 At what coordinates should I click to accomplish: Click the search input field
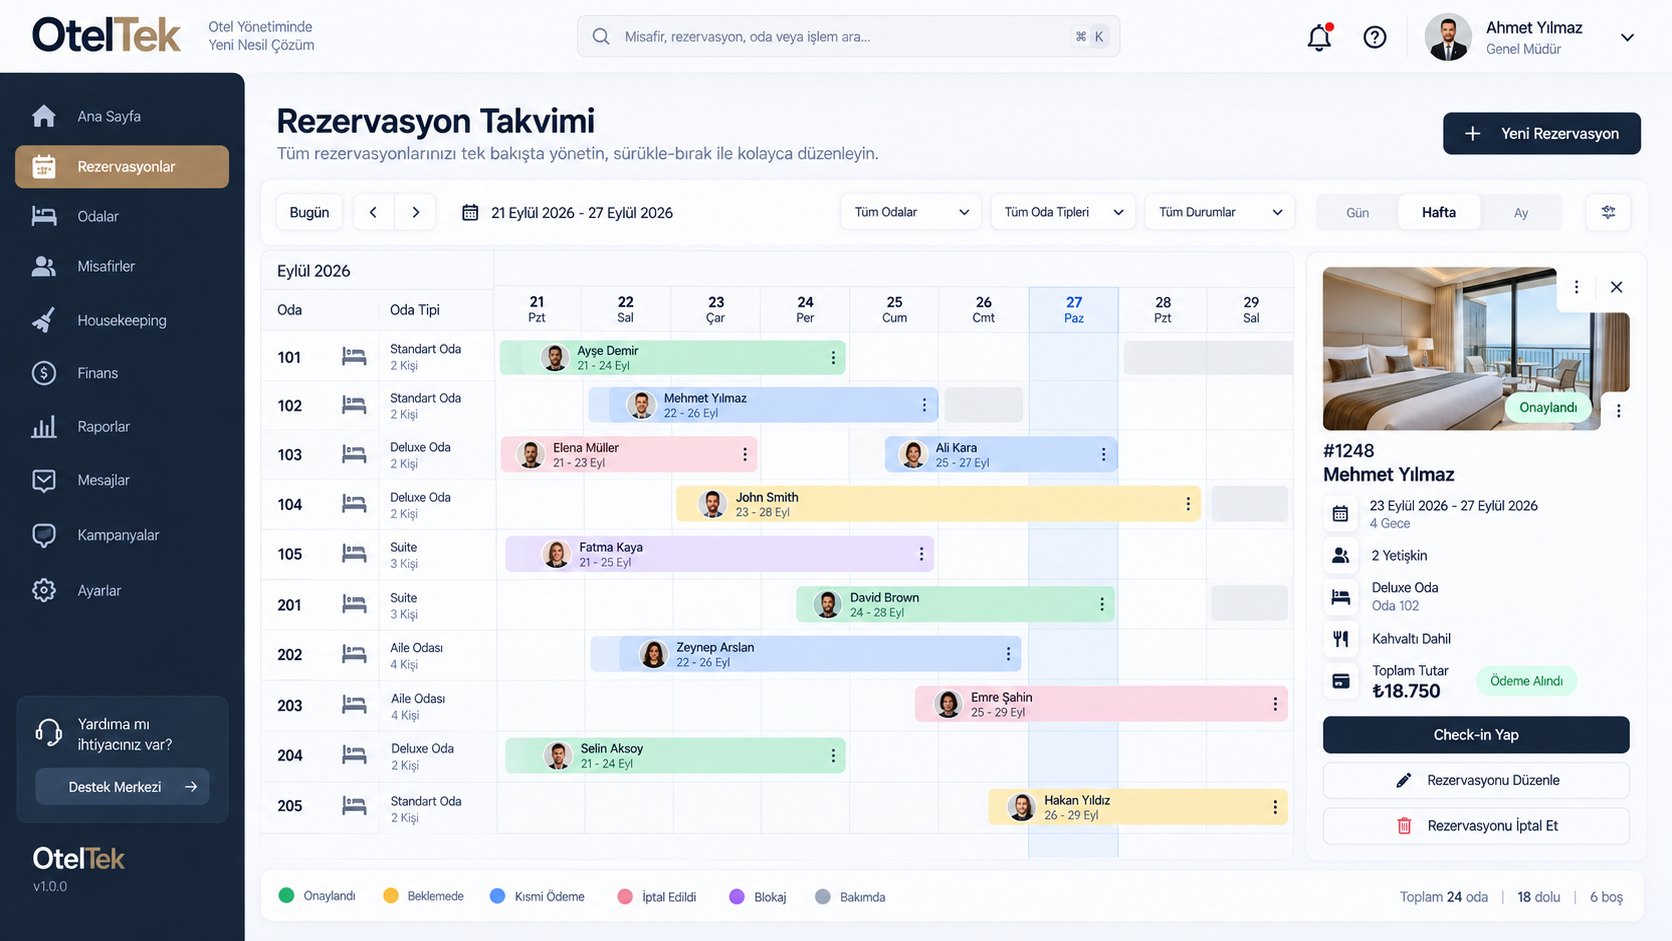point(848,36)
